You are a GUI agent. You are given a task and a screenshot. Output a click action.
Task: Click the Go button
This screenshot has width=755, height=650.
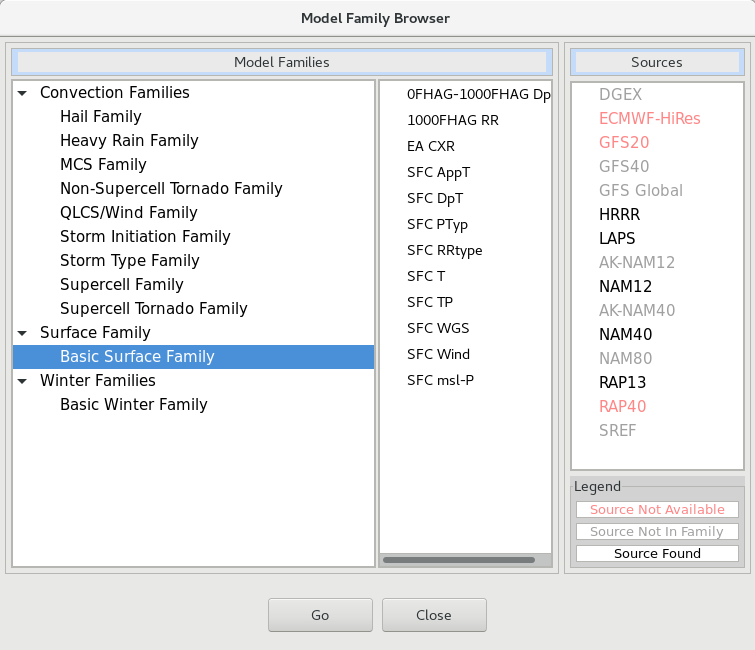(x=320, y=615)
